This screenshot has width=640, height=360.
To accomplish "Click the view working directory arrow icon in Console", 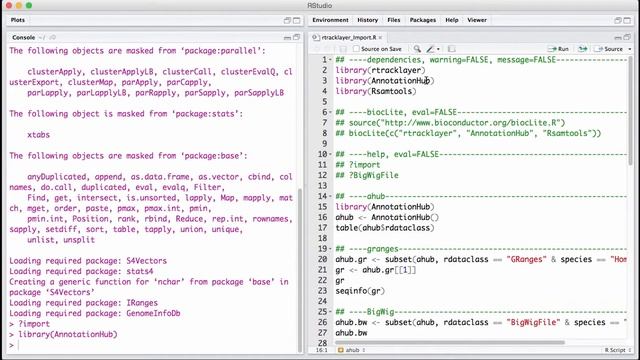I will click(x=52, y=38).
